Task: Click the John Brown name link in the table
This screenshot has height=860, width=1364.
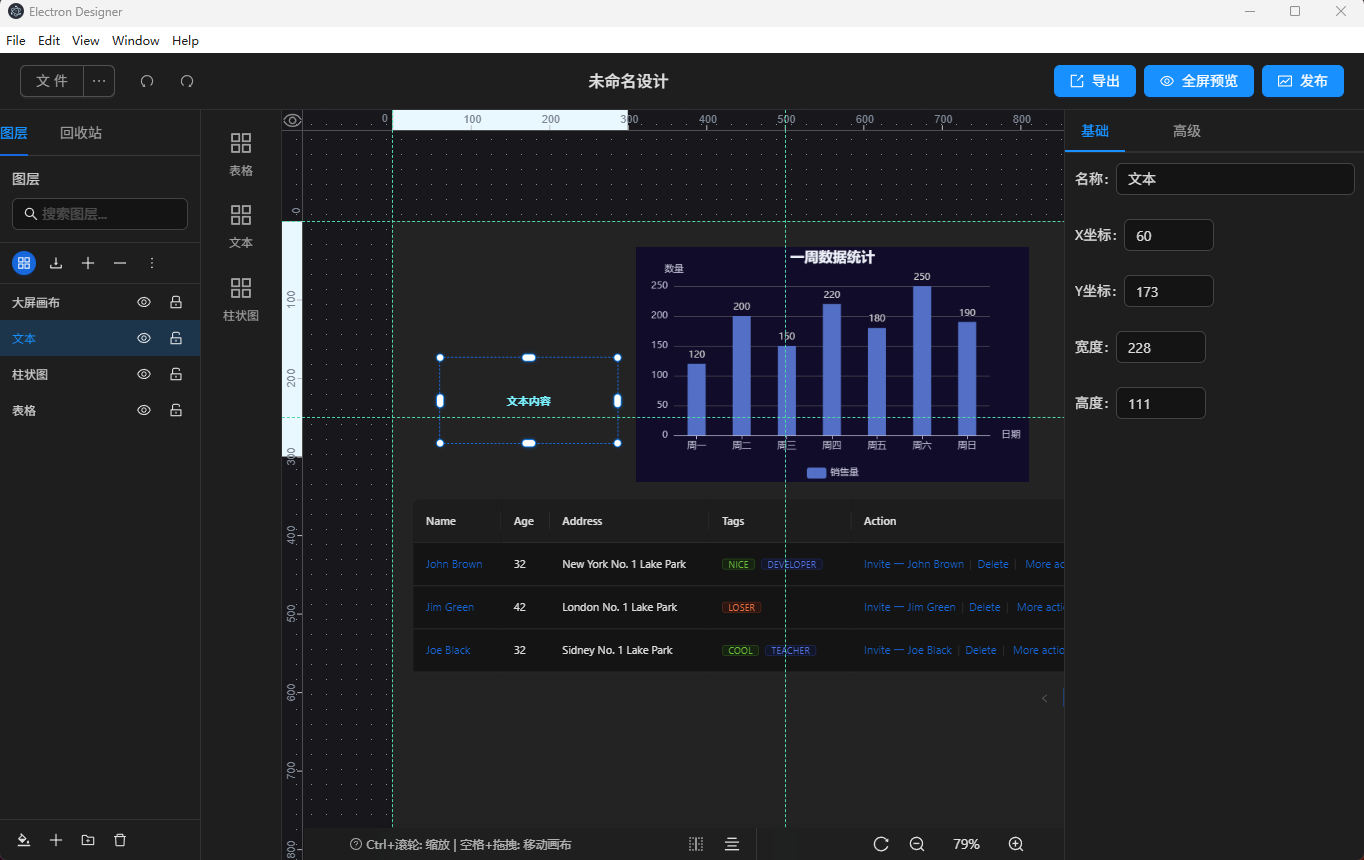Action: point(454,564)
